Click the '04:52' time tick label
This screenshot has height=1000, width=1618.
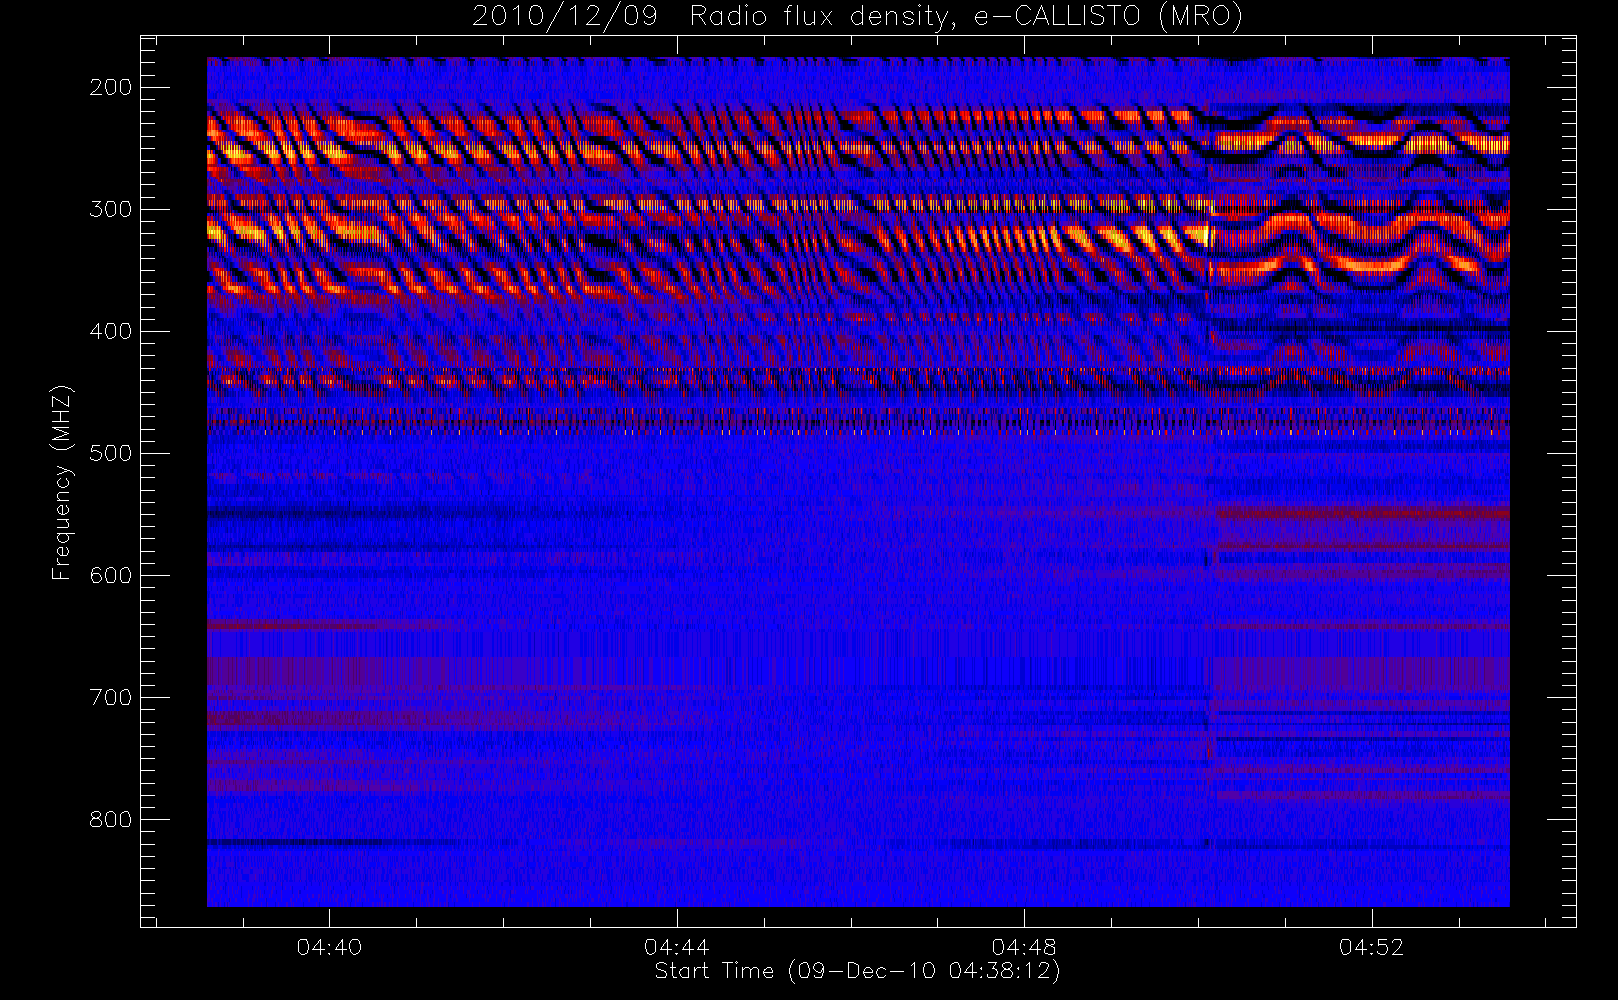(x=1372, y=947)
